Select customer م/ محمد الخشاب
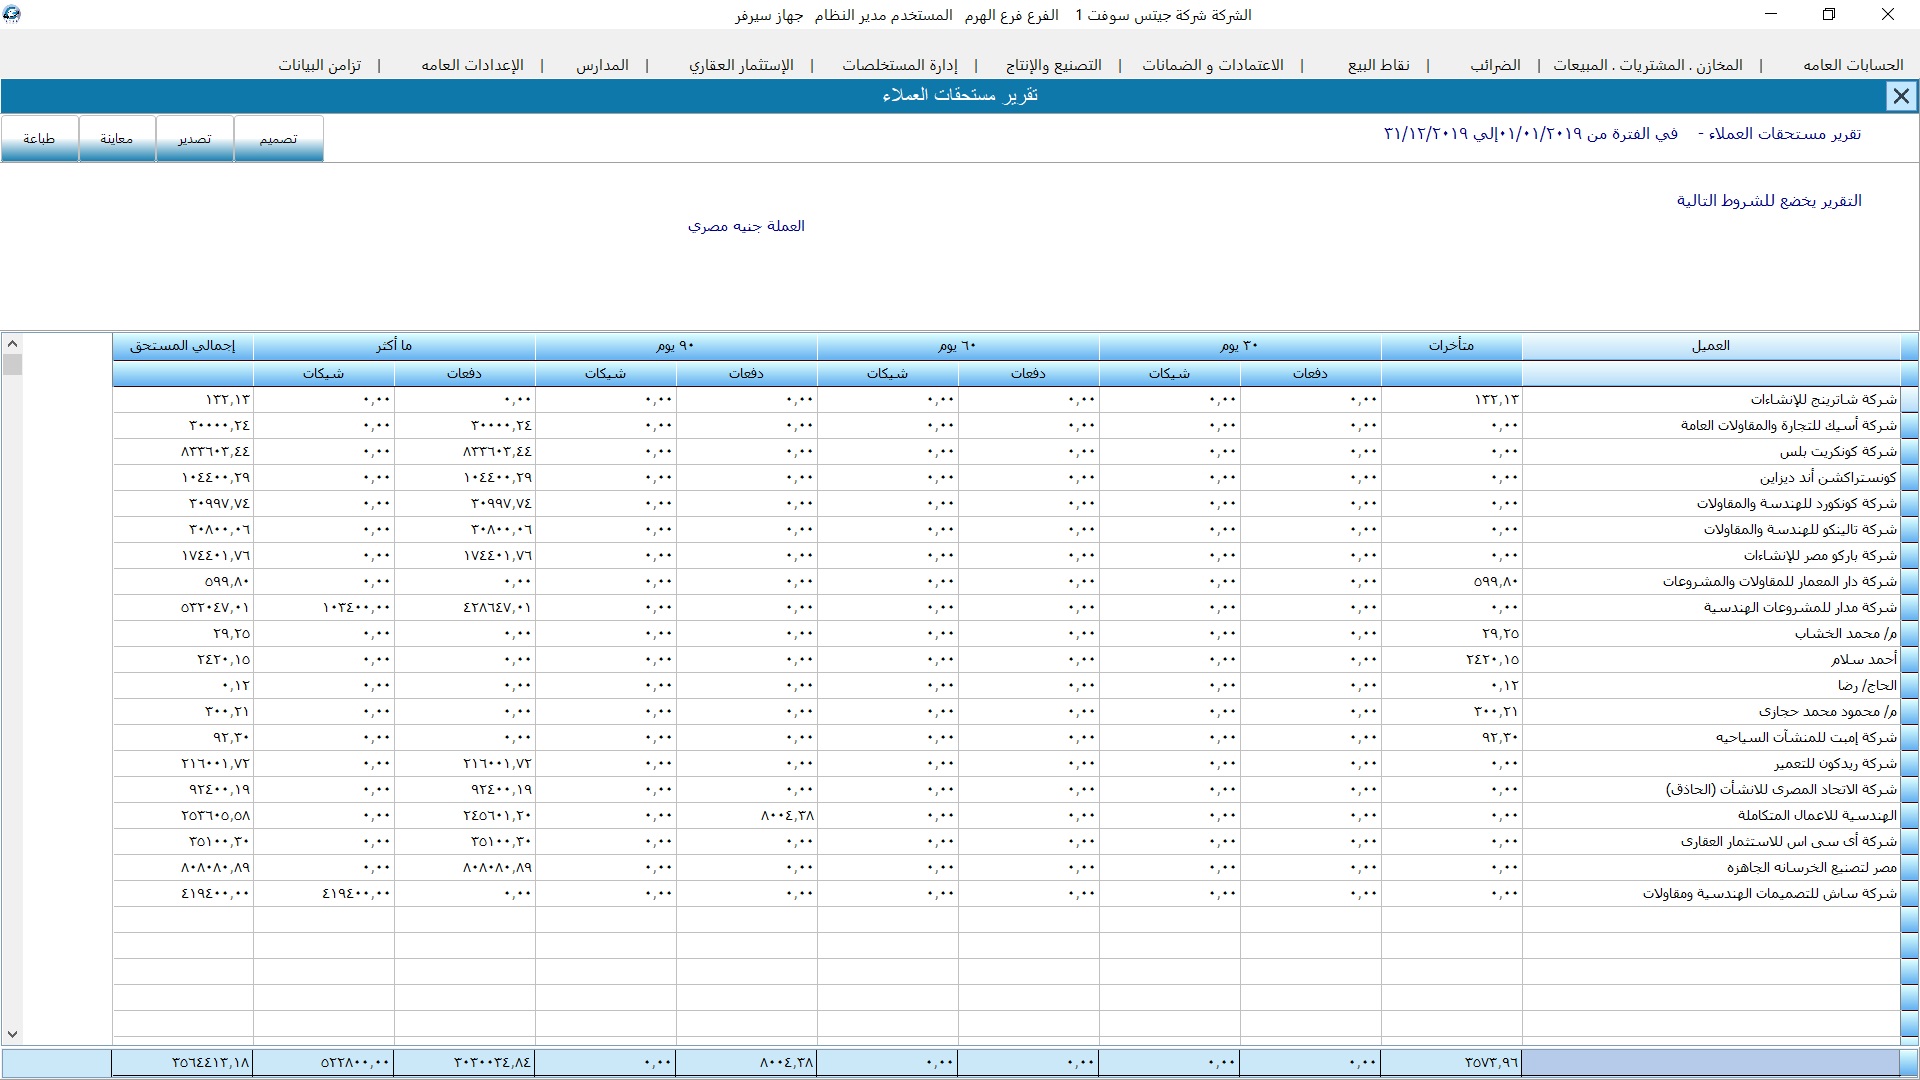 1711,633
